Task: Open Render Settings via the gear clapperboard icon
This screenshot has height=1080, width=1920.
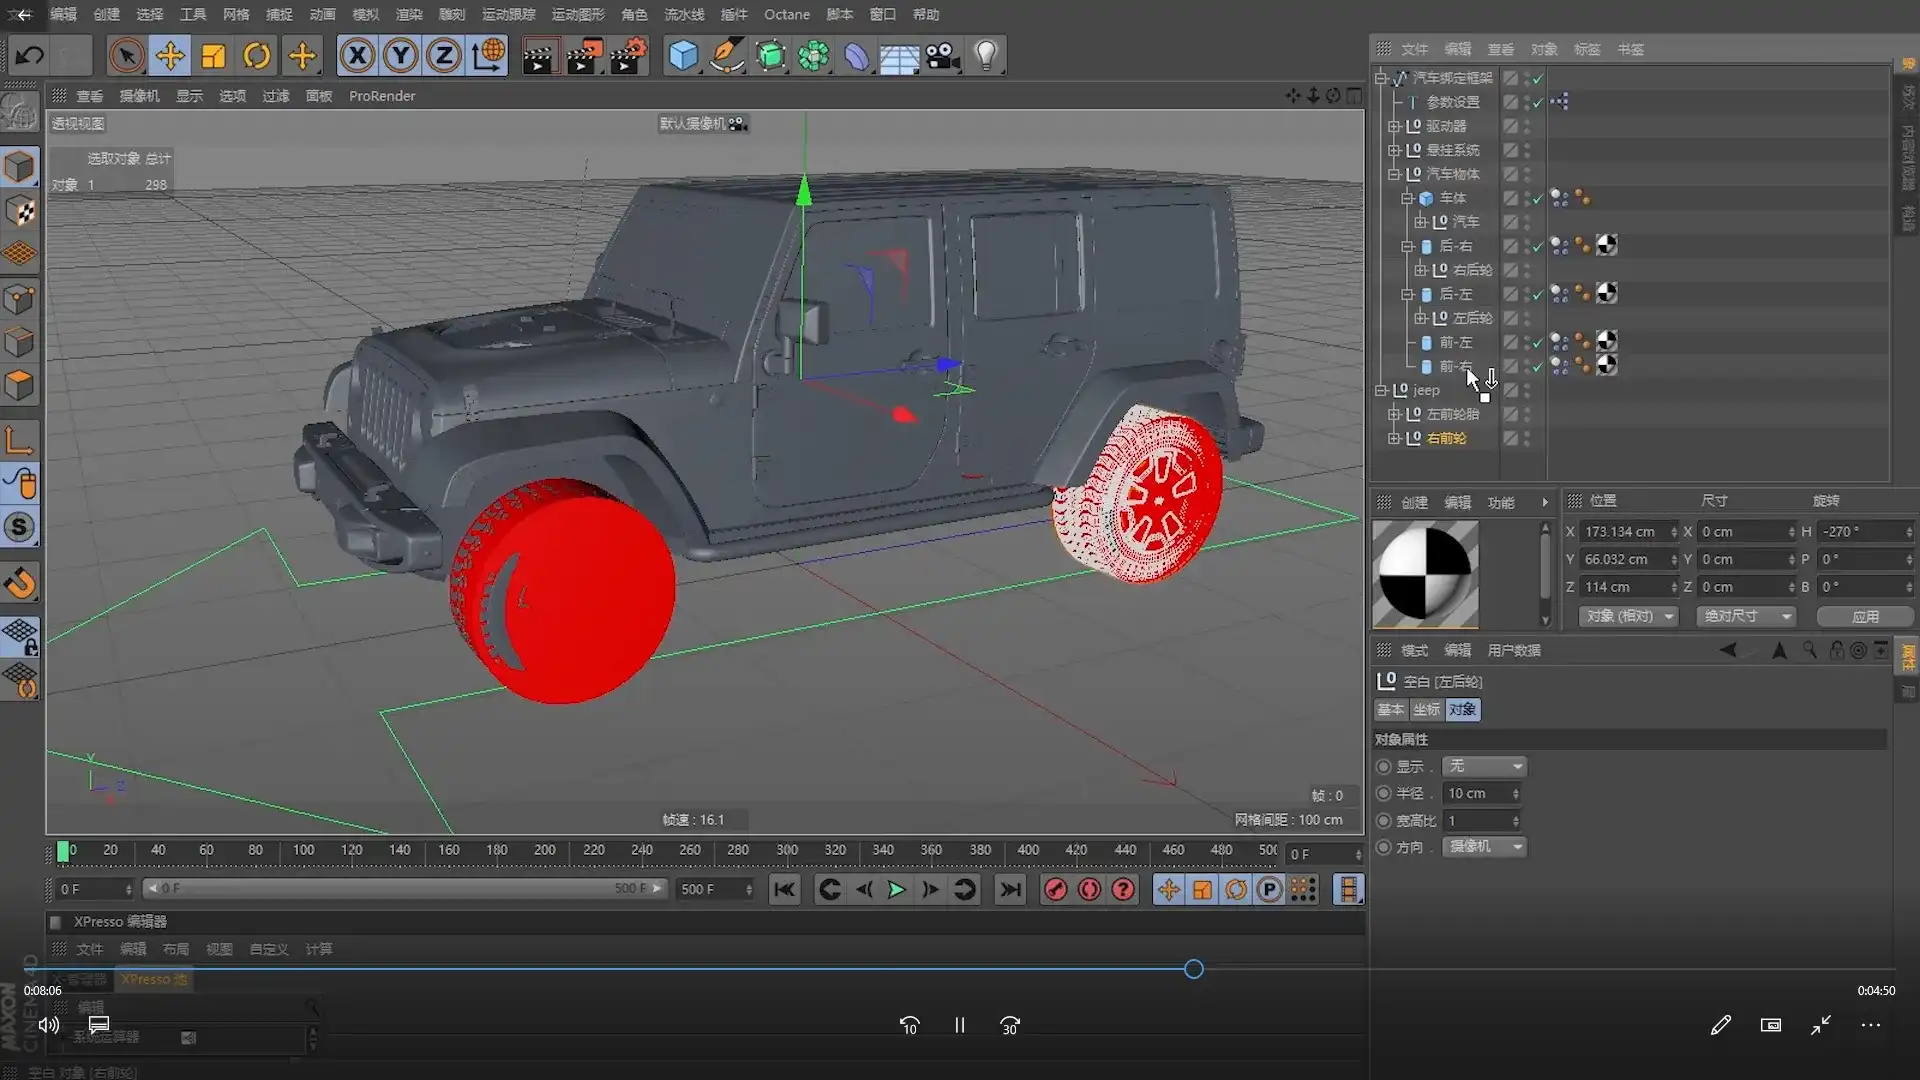Action: 628,55
